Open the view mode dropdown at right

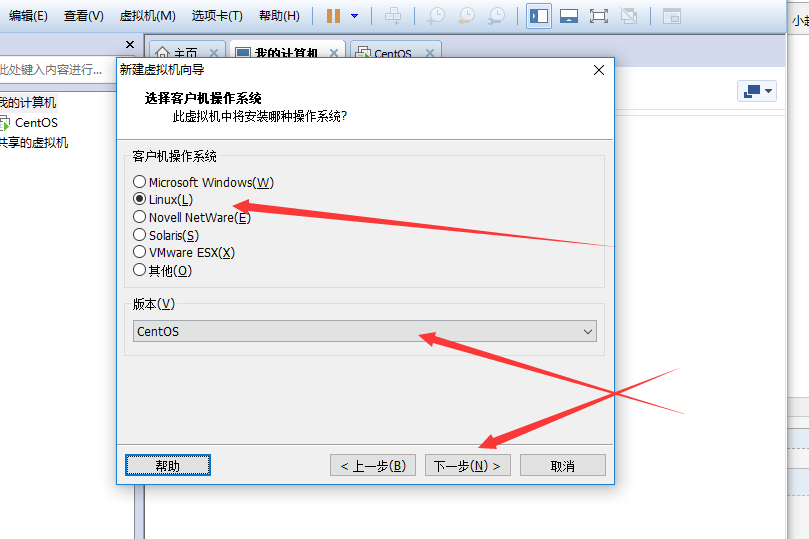(x=757, y=91)
